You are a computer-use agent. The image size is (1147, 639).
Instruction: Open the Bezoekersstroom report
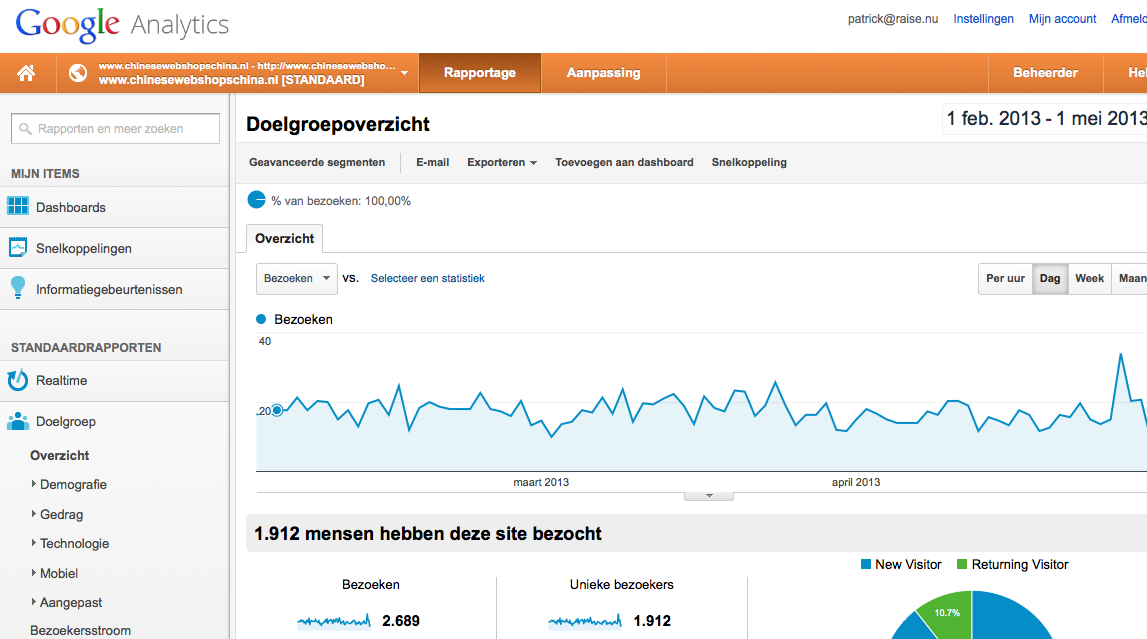(x=80, y=630)
